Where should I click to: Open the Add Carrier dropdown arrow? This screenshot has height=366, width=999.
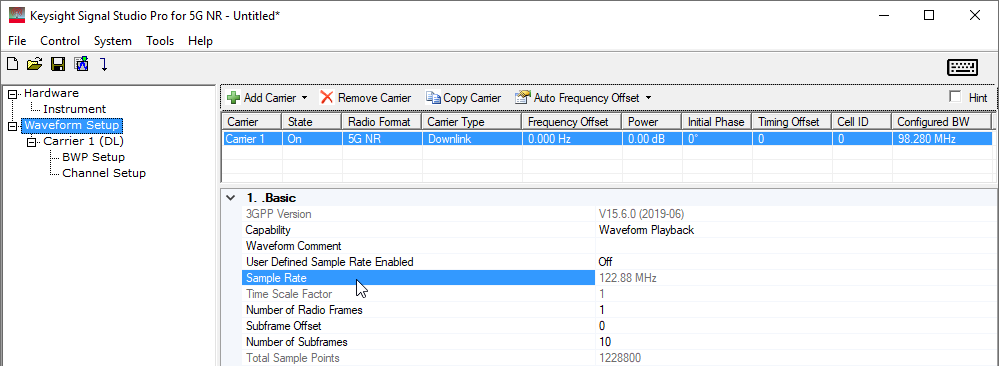click(304, 98)
